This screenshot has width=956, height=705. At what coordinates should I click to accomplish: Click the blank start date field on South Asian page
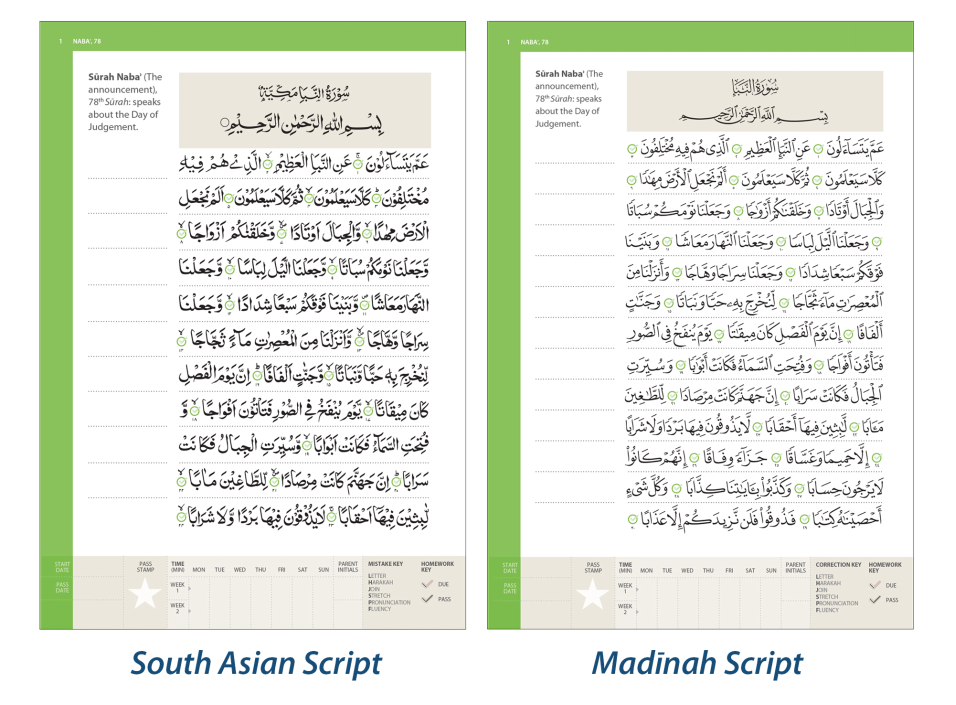pyautogui.click(x=98, y=567)
